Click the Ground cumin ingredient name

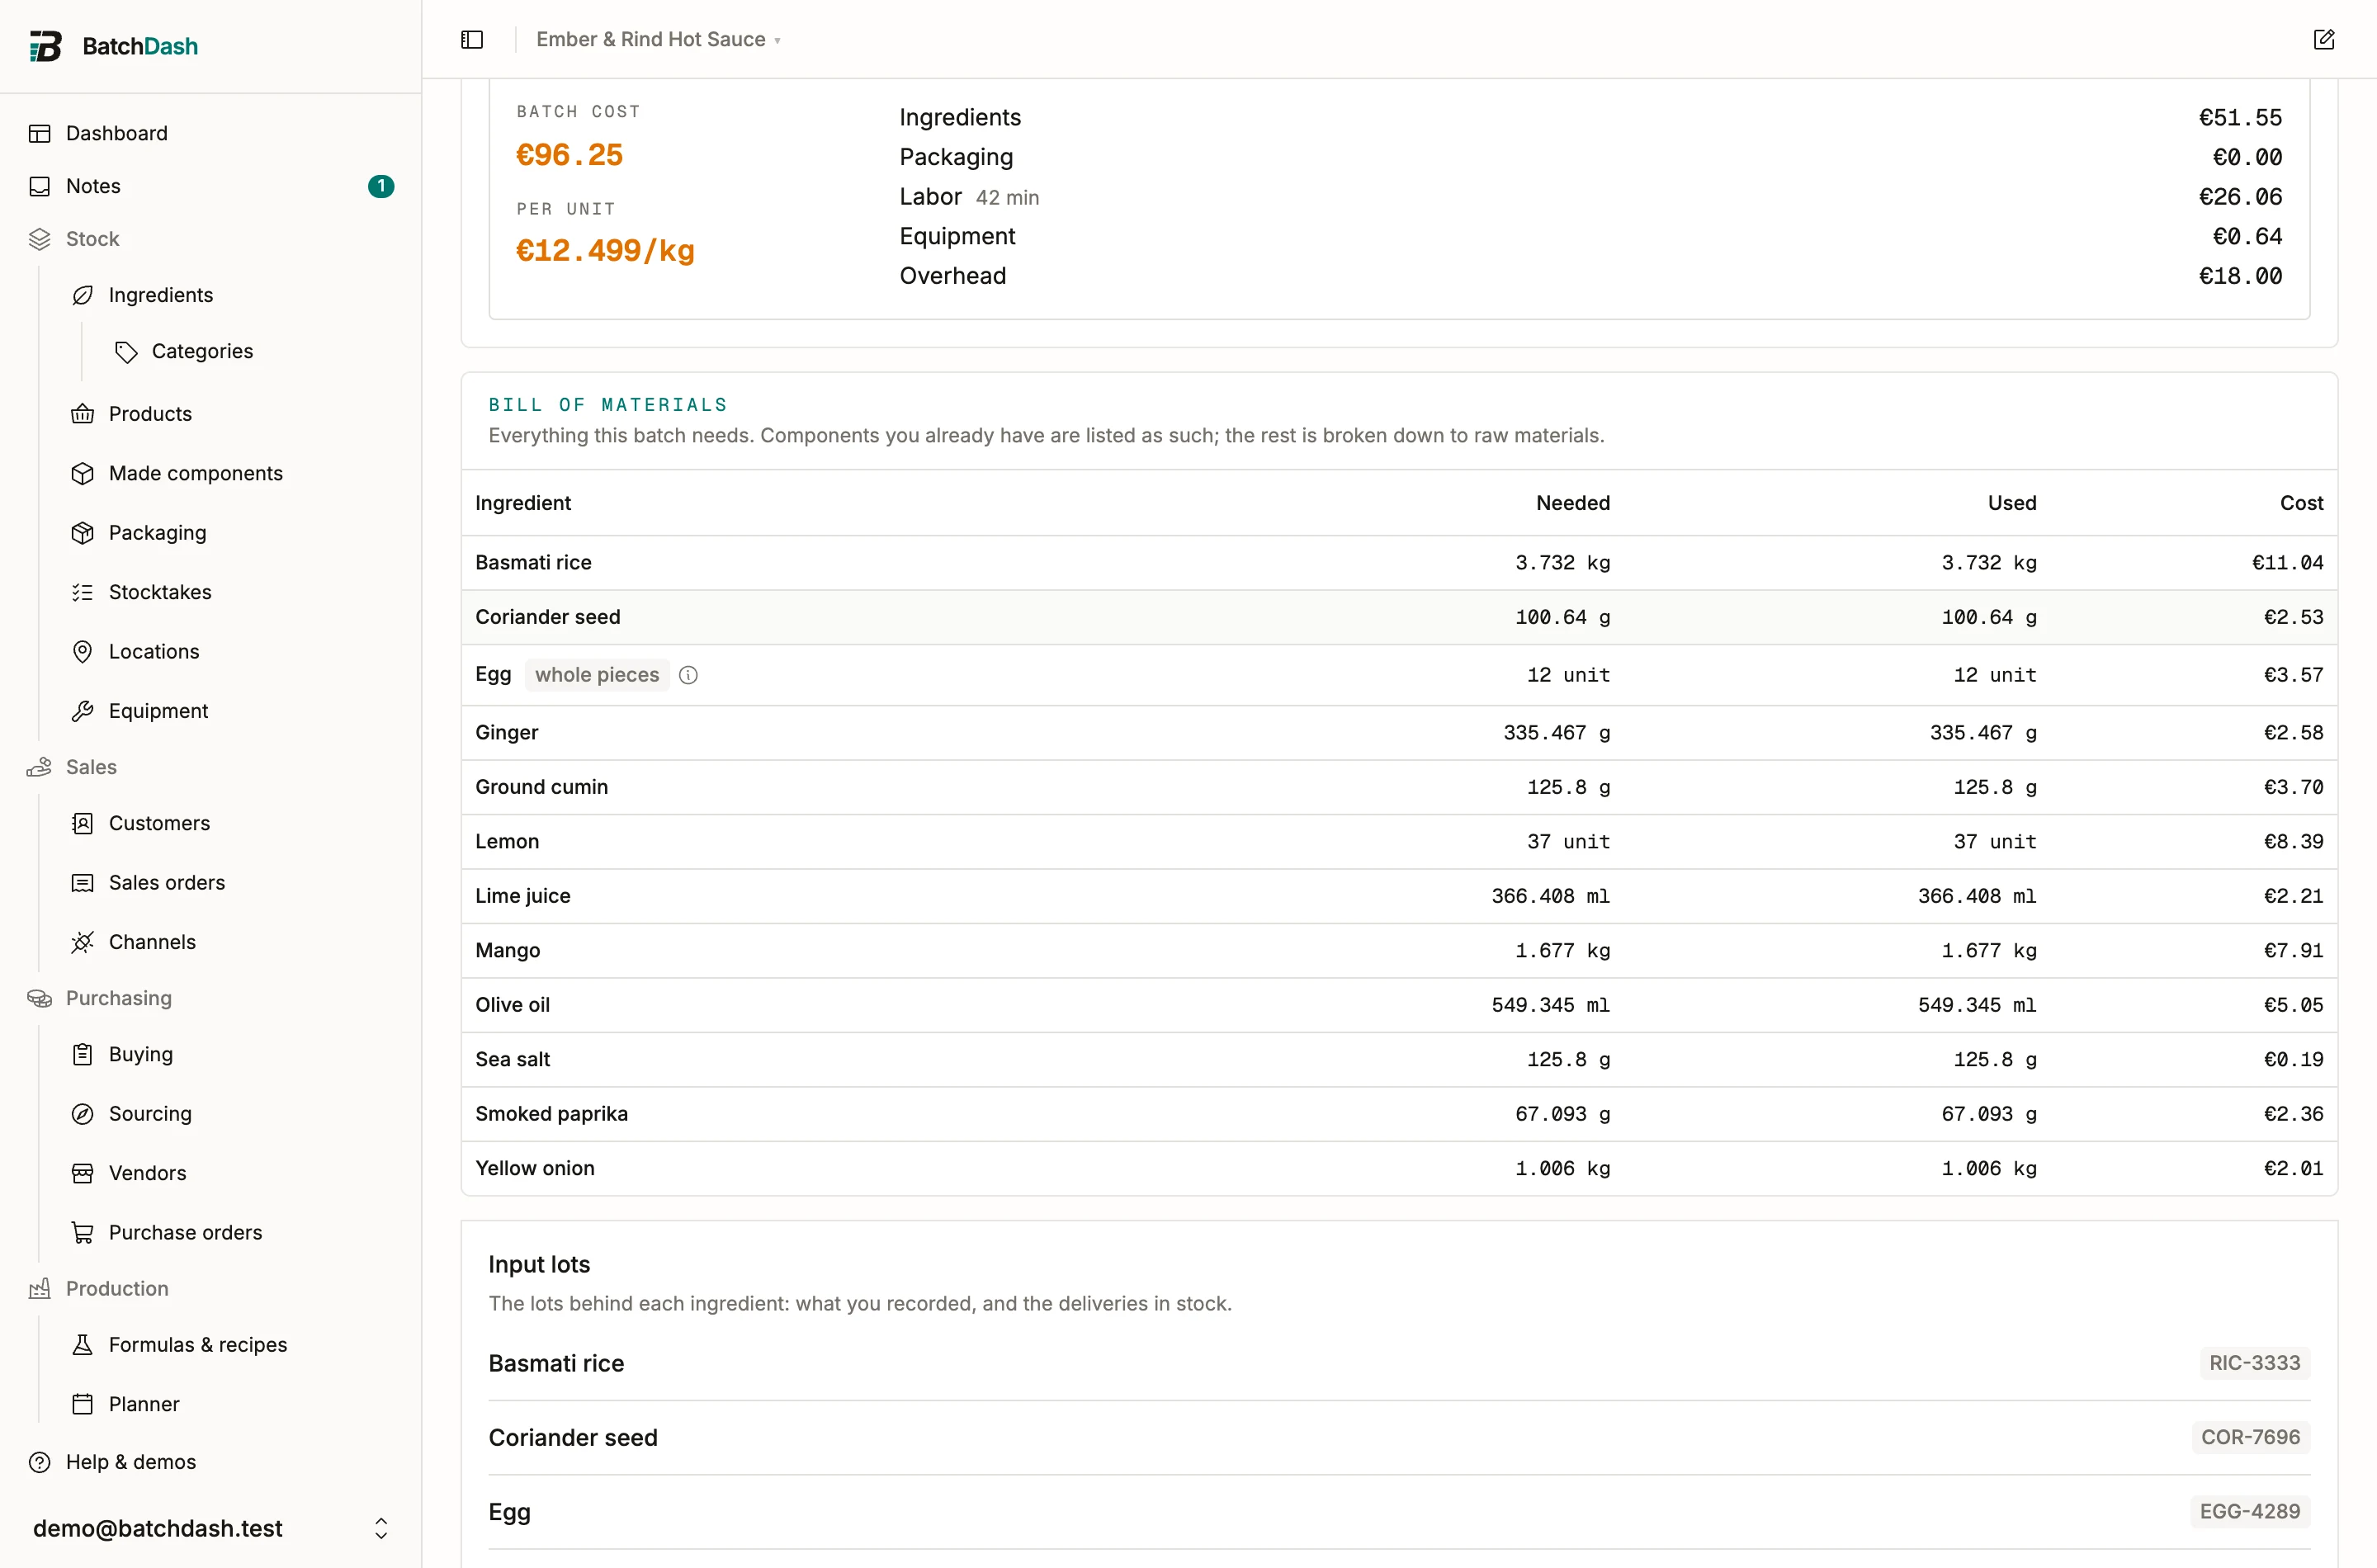pos(541,787)
